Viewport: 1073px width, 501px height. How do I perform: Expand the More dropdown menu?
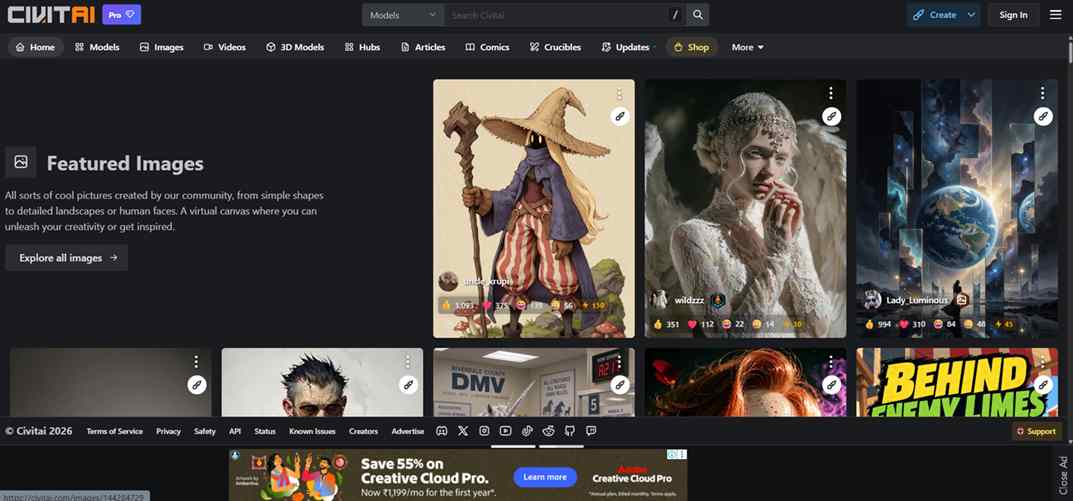point(747,47)
